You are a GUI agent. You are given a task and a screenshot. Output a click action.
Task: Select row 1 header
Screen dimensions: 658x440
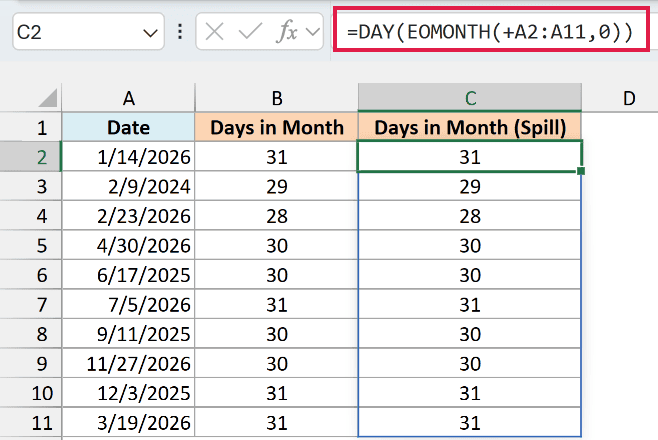31,127
